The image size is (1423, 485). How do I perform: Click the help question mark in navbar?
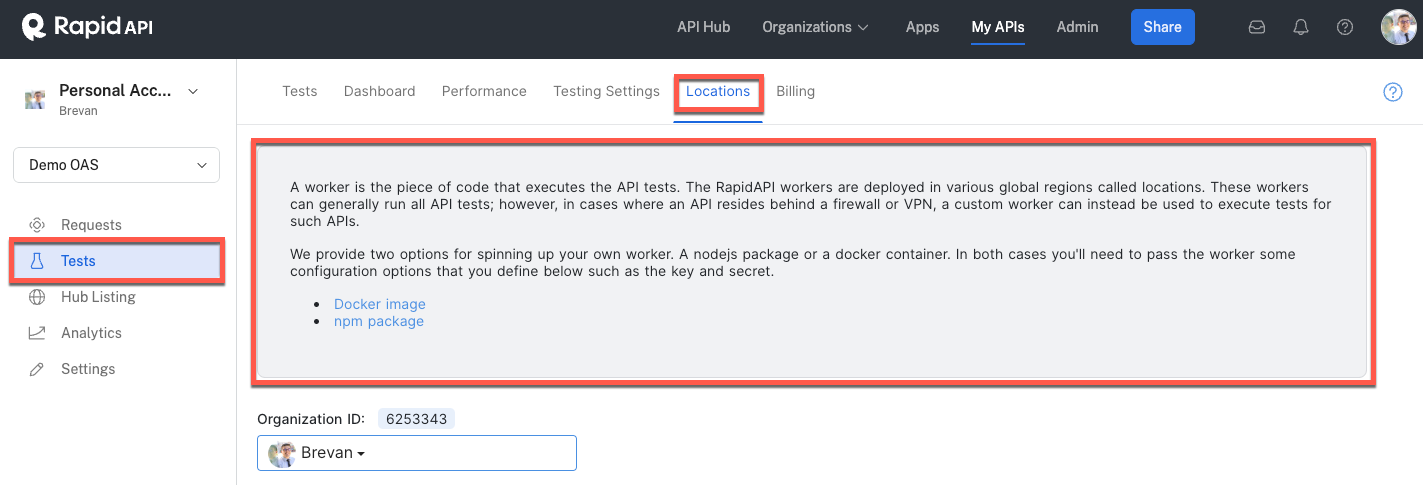coord(1345,27)
